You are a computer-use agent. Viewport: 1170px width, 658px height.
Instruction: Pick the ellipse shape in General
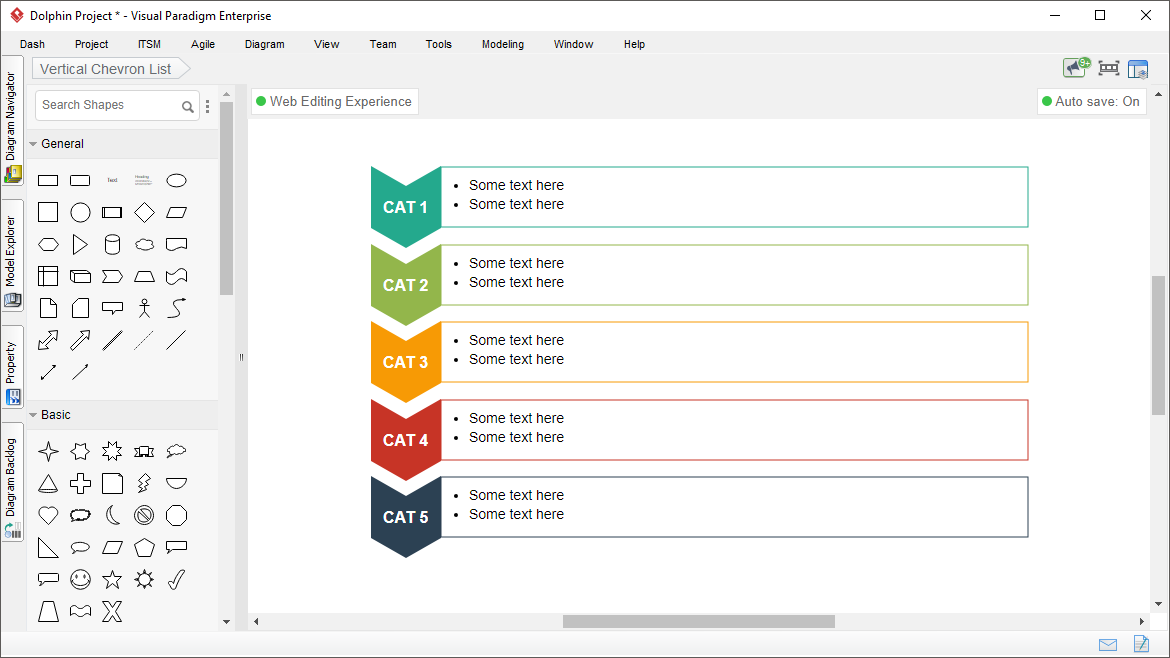tap(176, 181)
